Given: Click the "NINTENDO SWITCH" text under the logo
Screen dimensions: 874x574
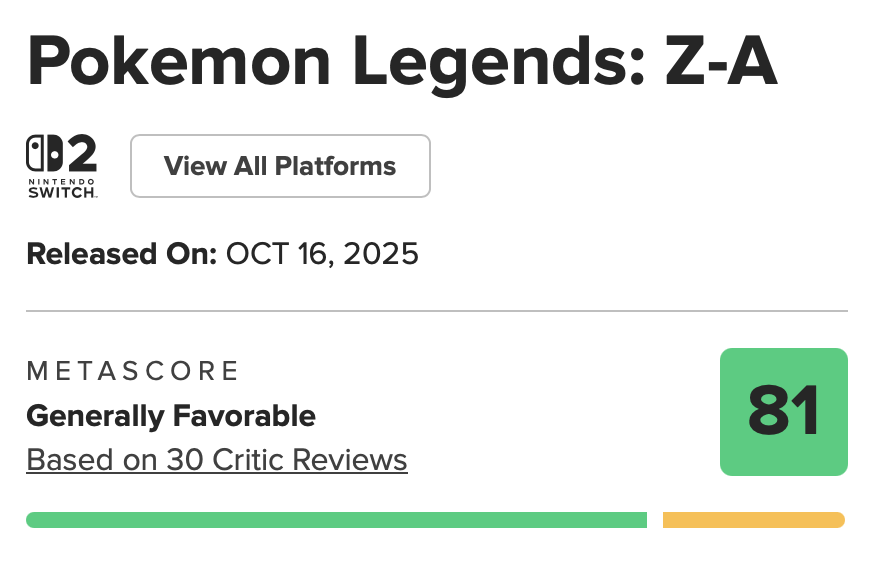Looking at the screenshot, I should click(61, 187).
